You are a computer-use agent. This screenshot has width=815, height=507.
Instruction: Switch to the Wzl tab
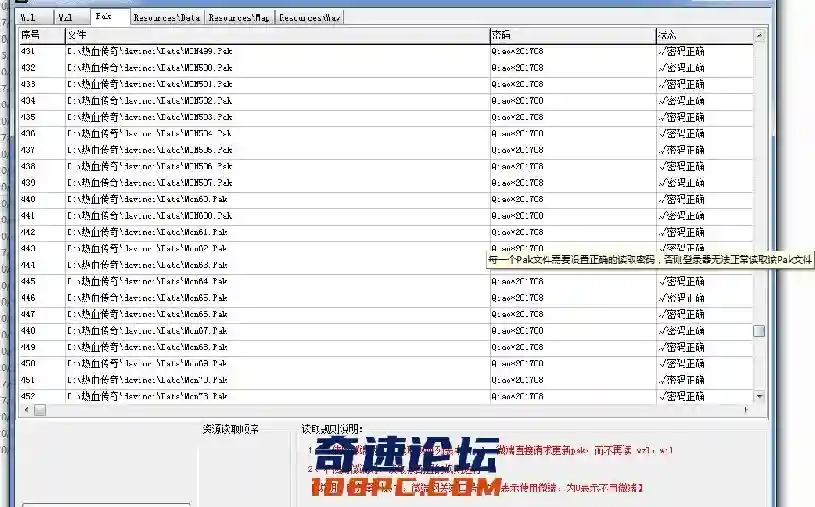(70, 18)
